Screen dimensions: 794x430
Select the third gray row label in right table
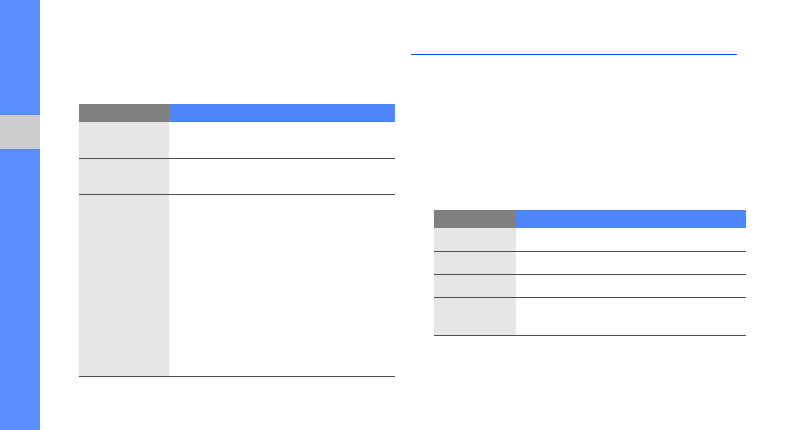[475, 286]
